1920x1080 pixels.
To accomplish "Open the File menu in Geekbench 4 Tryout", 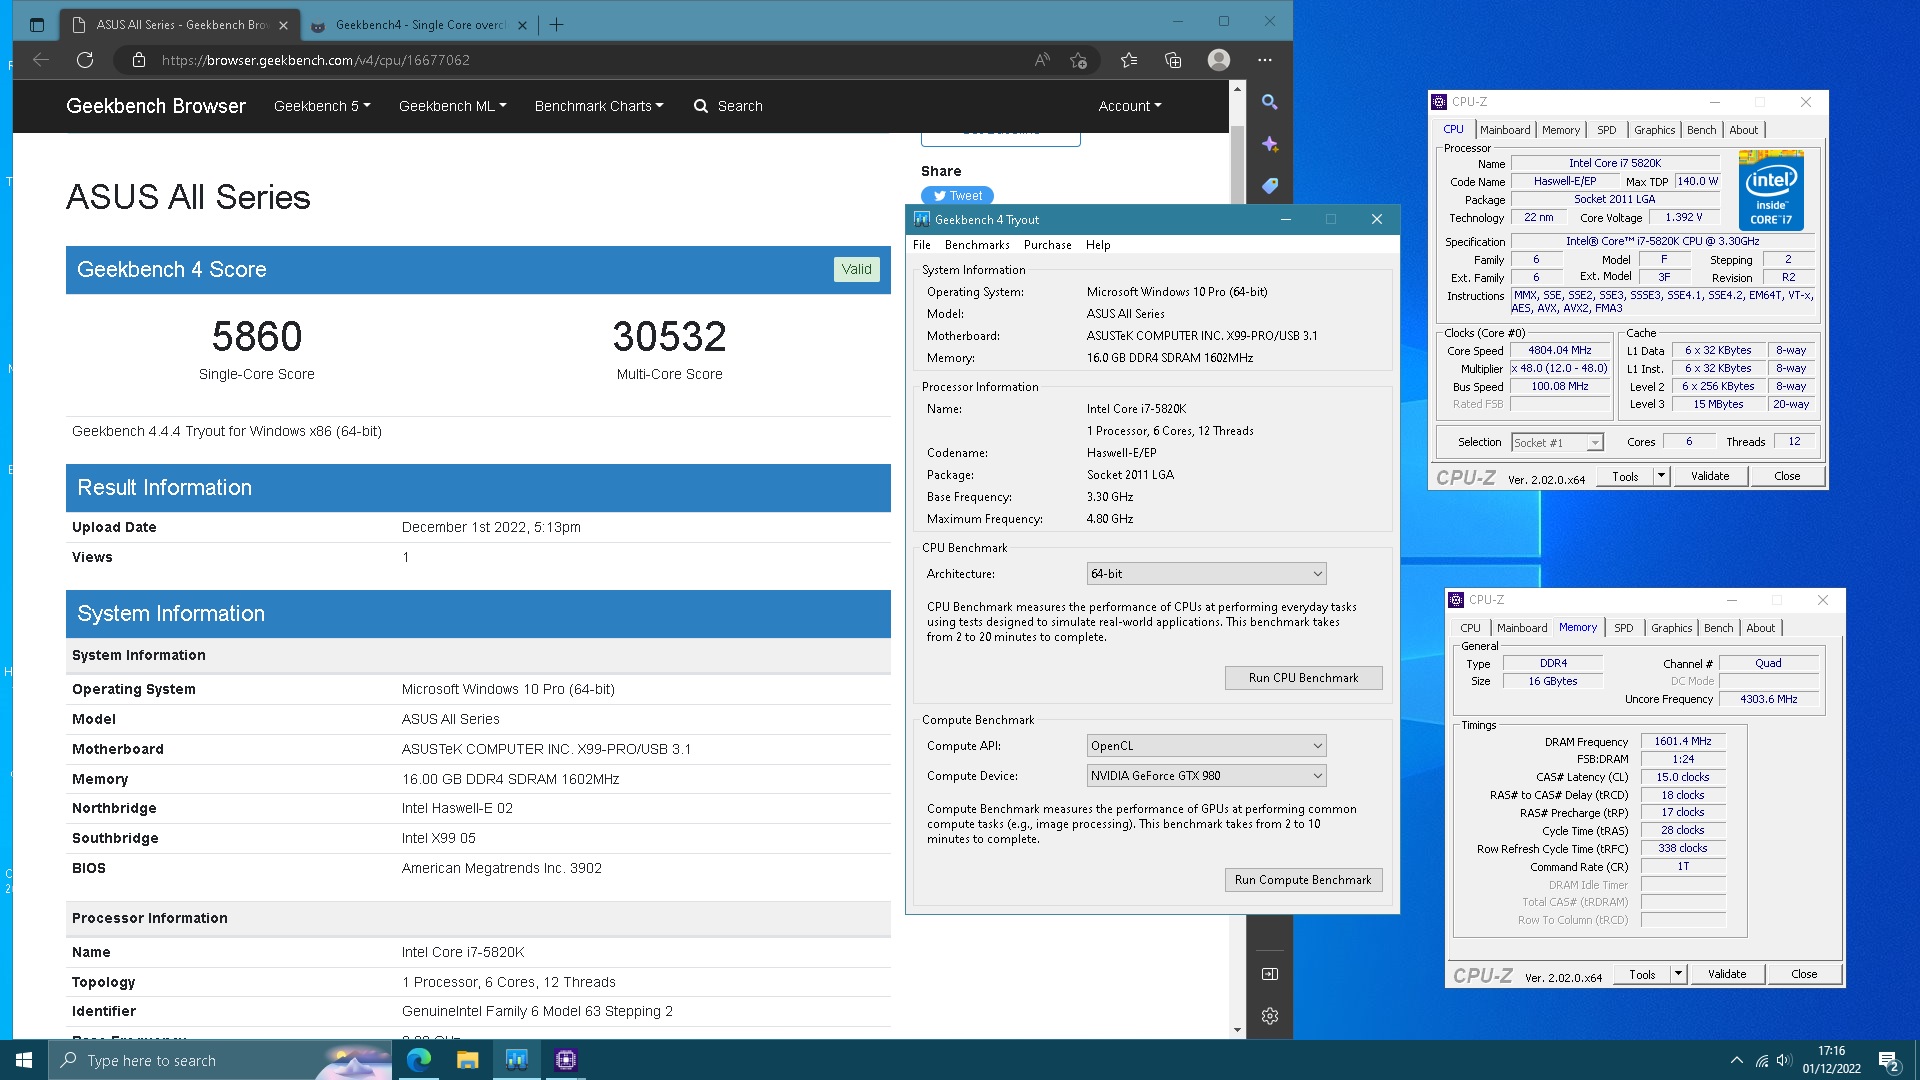I will pos(921,245).
